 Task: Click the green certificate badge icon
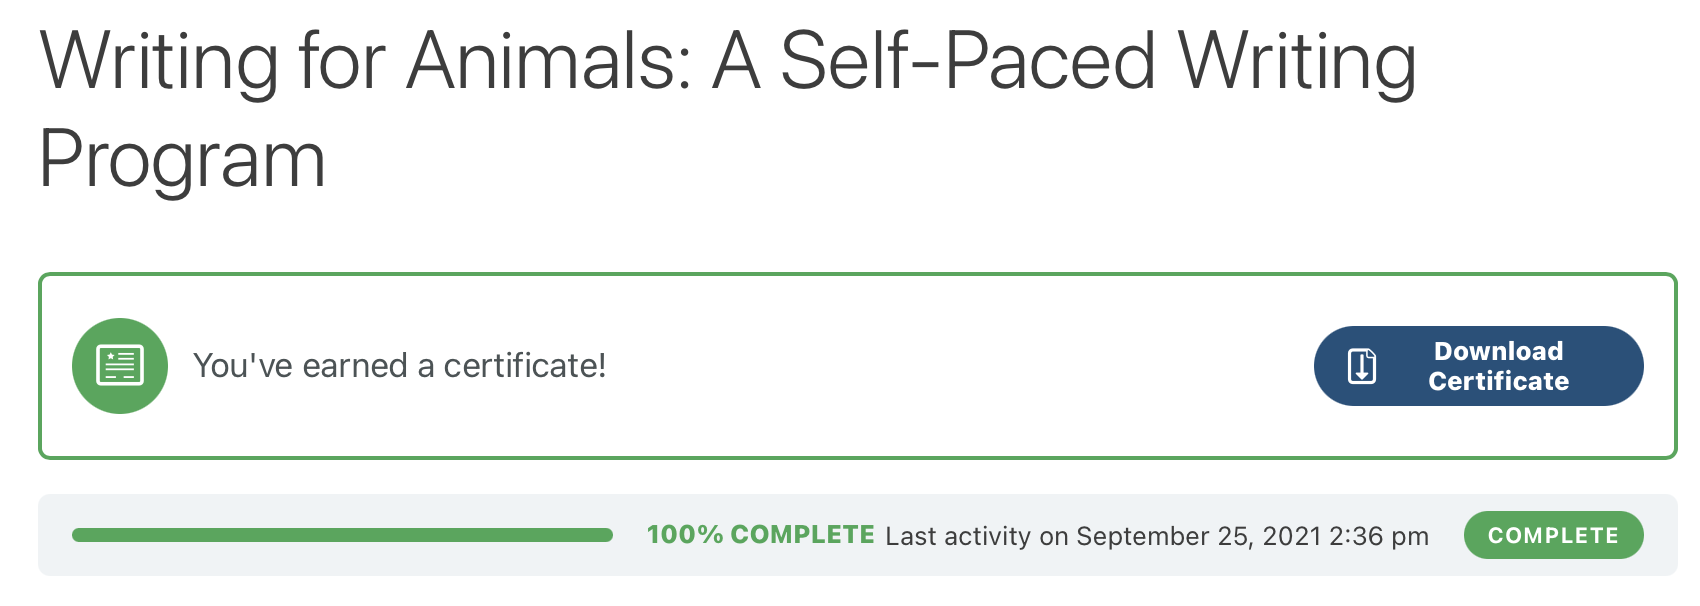120,366
